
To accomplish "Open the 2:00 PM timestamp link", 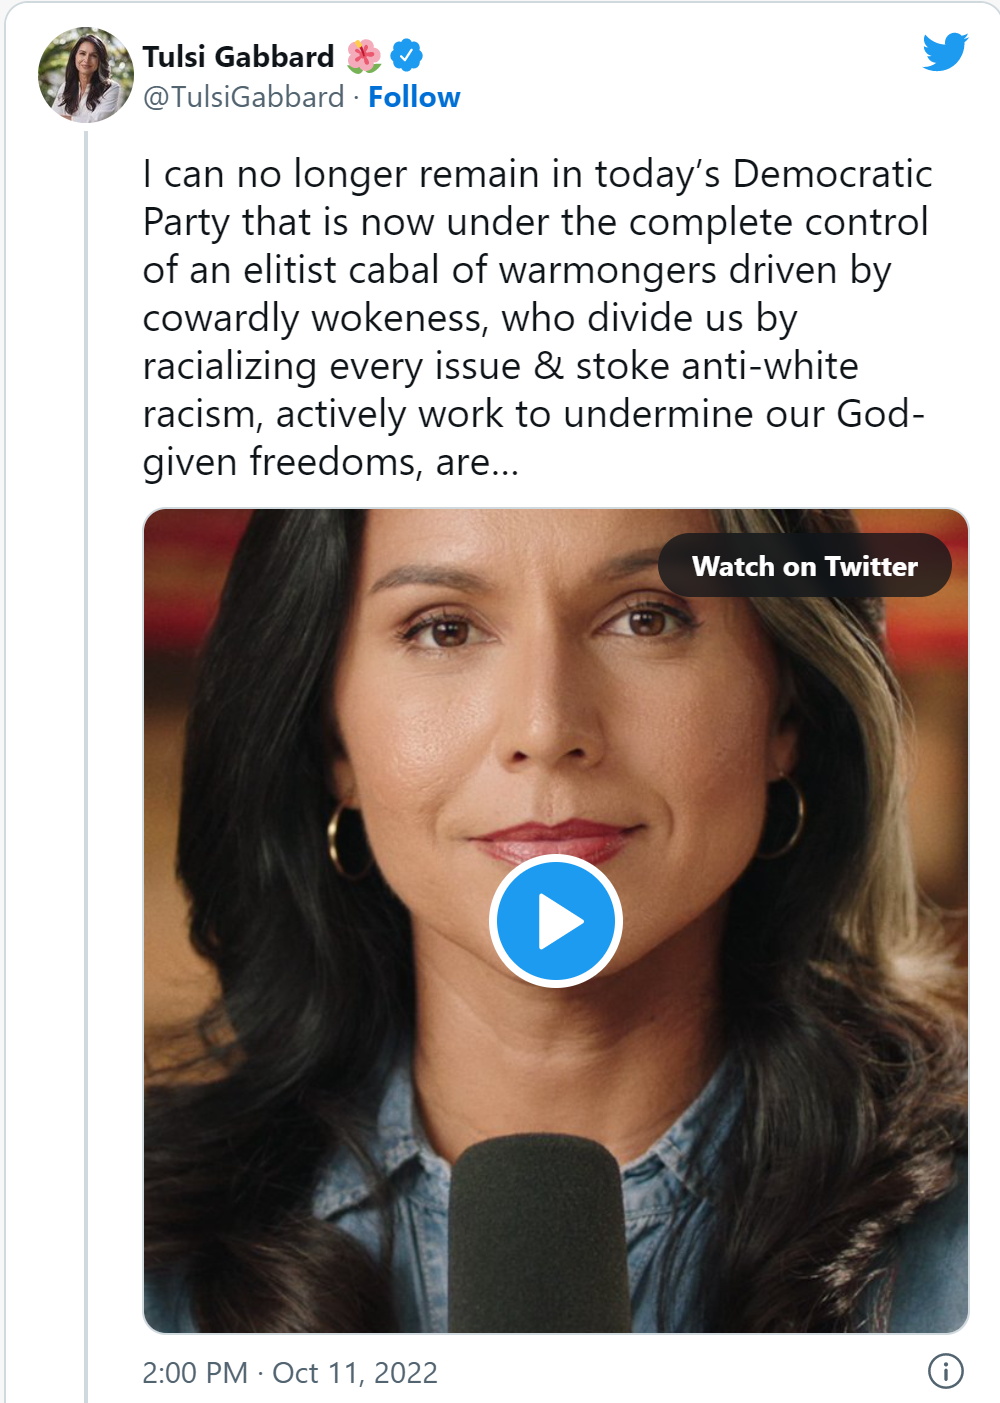I will pyautogui.click(x=195, y=1372).
